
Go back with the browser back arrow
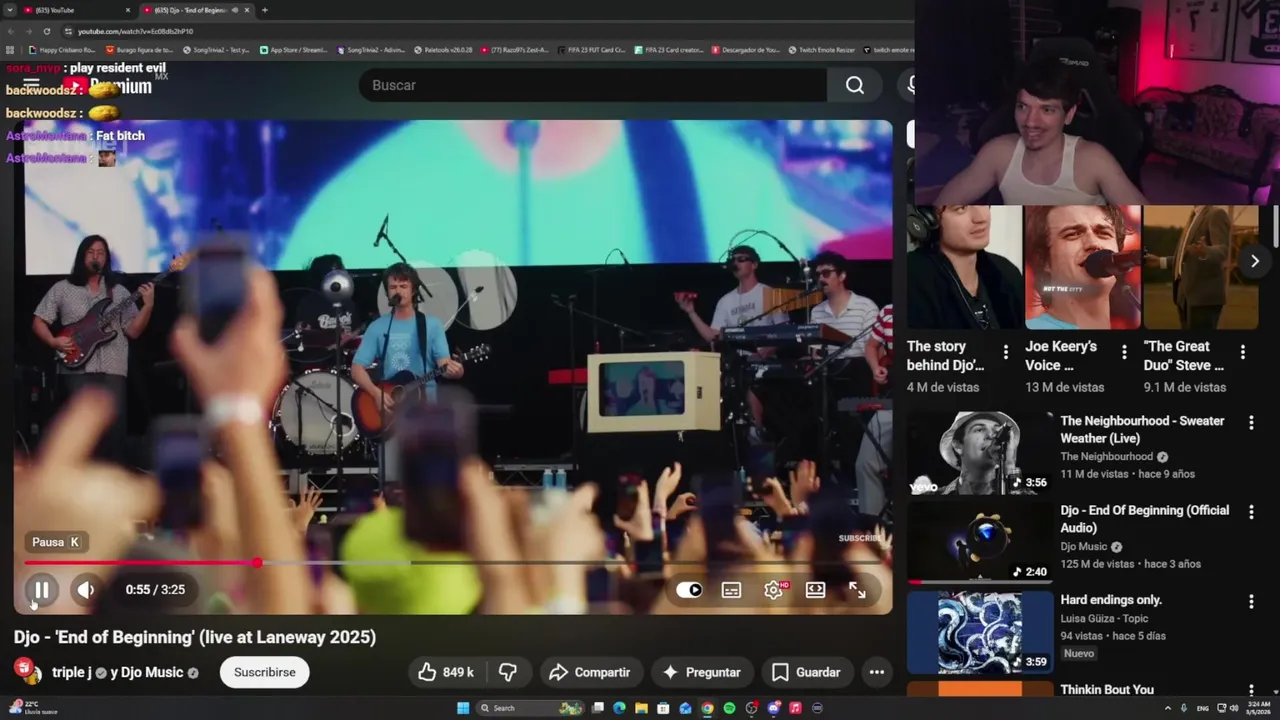(x=10, y=31)
